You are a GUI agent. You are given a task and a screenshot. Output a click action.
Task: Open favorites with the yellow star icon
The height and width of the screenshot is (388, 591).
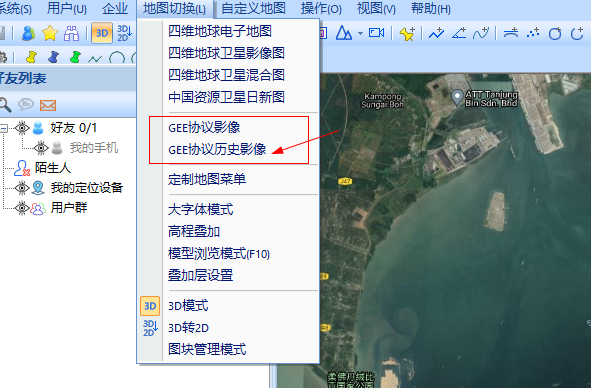(50, 33)
